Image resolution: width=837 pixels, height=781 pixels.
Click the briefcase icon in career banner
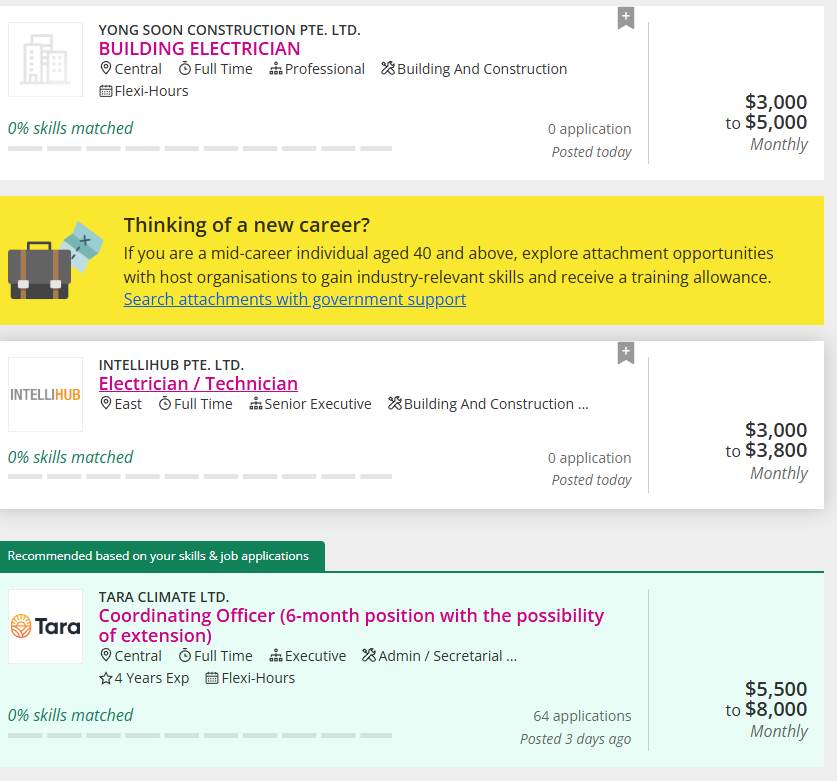coord(40,268)
